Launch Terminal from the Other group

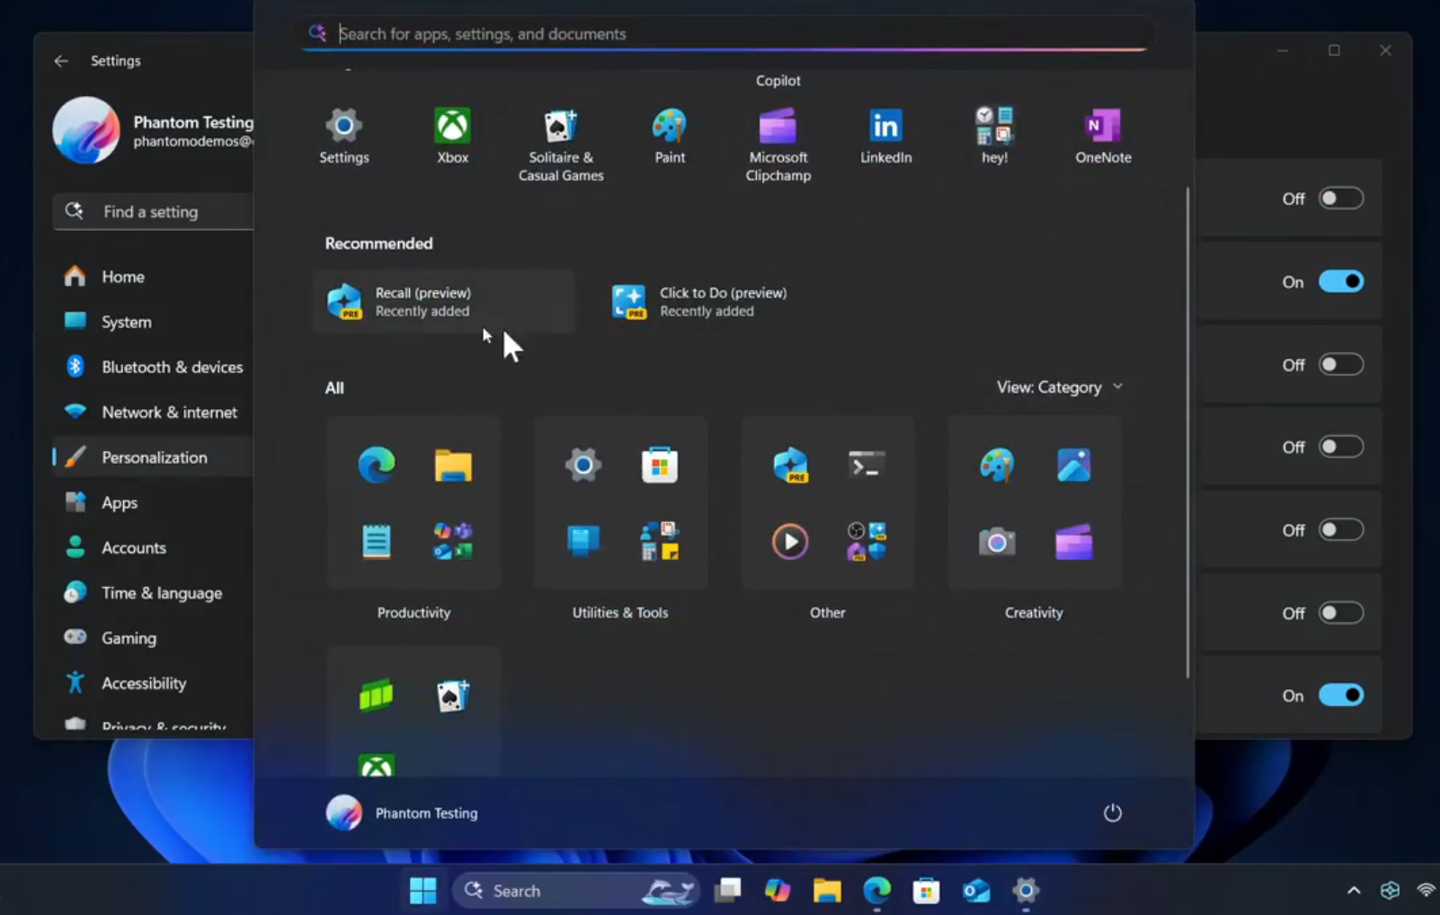pyautogui.click(x=866, y=465)
